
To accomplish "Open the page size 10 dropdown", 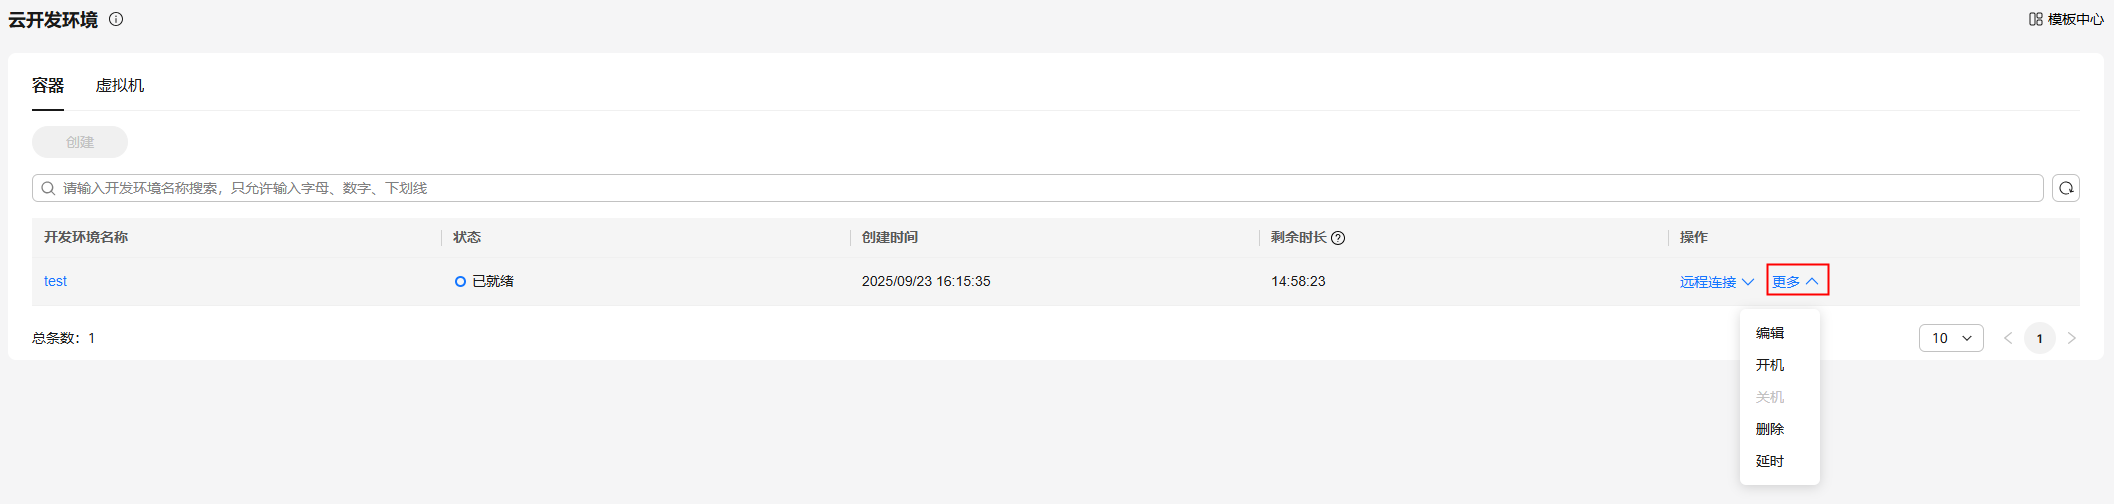I will 1950,338.
